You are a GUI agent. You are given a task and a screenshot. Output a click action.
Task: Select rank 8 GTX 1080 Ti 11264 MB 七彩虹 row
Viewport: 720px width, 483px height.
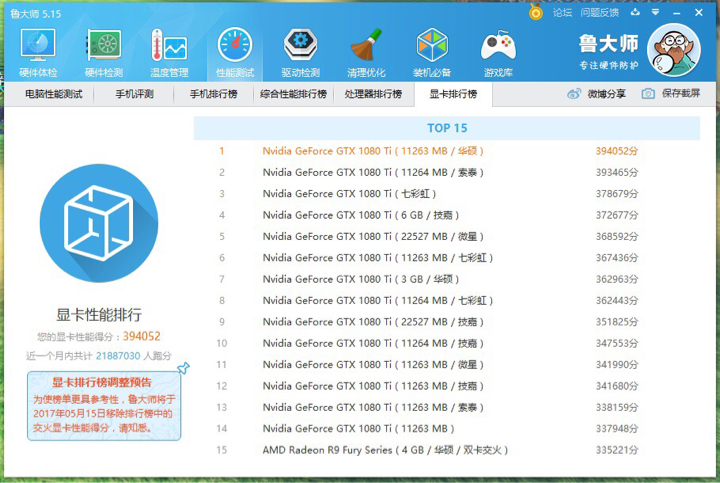click(447, 301)
